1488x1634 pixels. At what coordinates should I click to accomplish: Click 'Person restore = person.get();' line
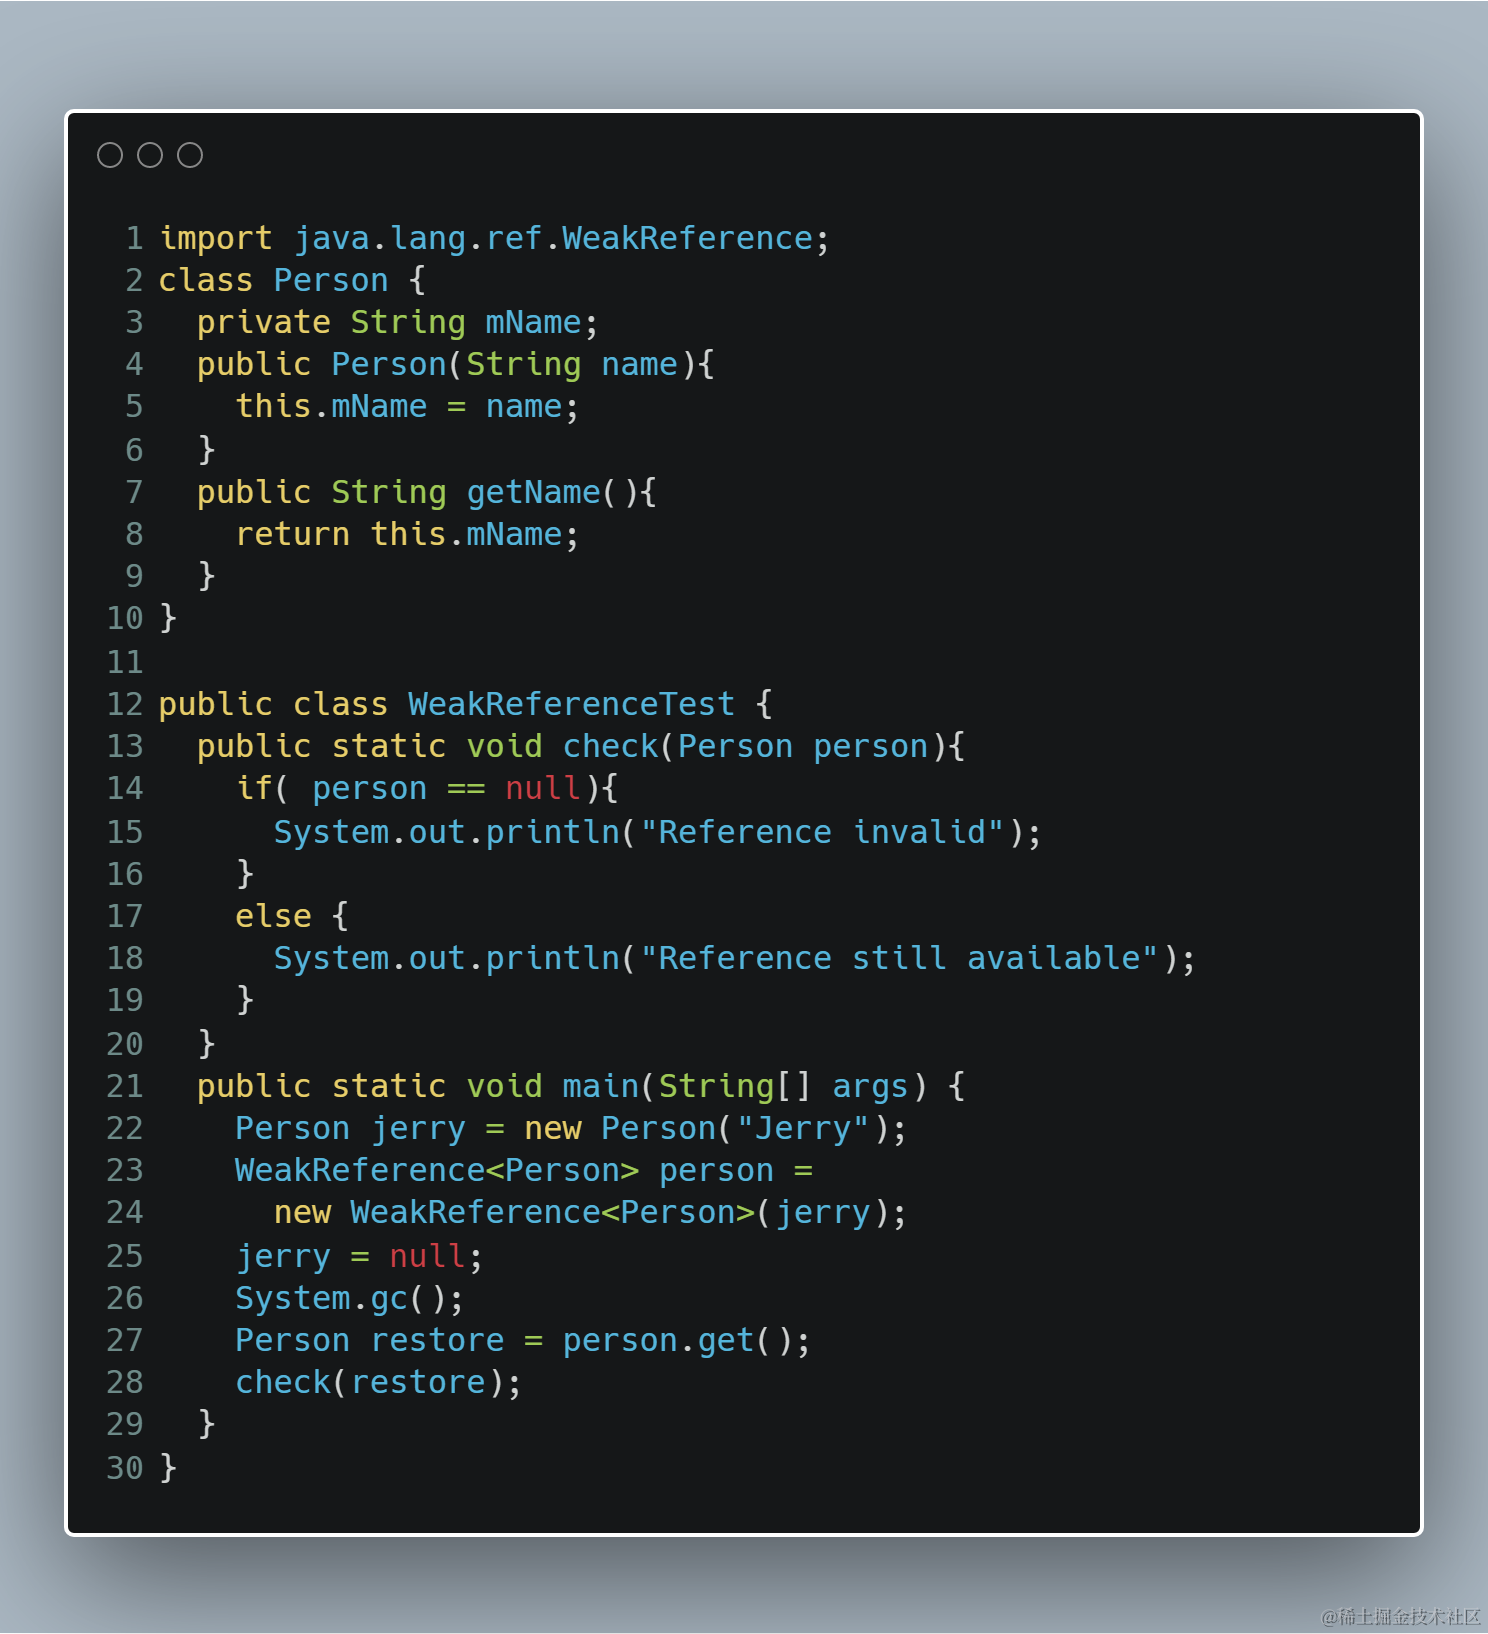[523, 1341]
